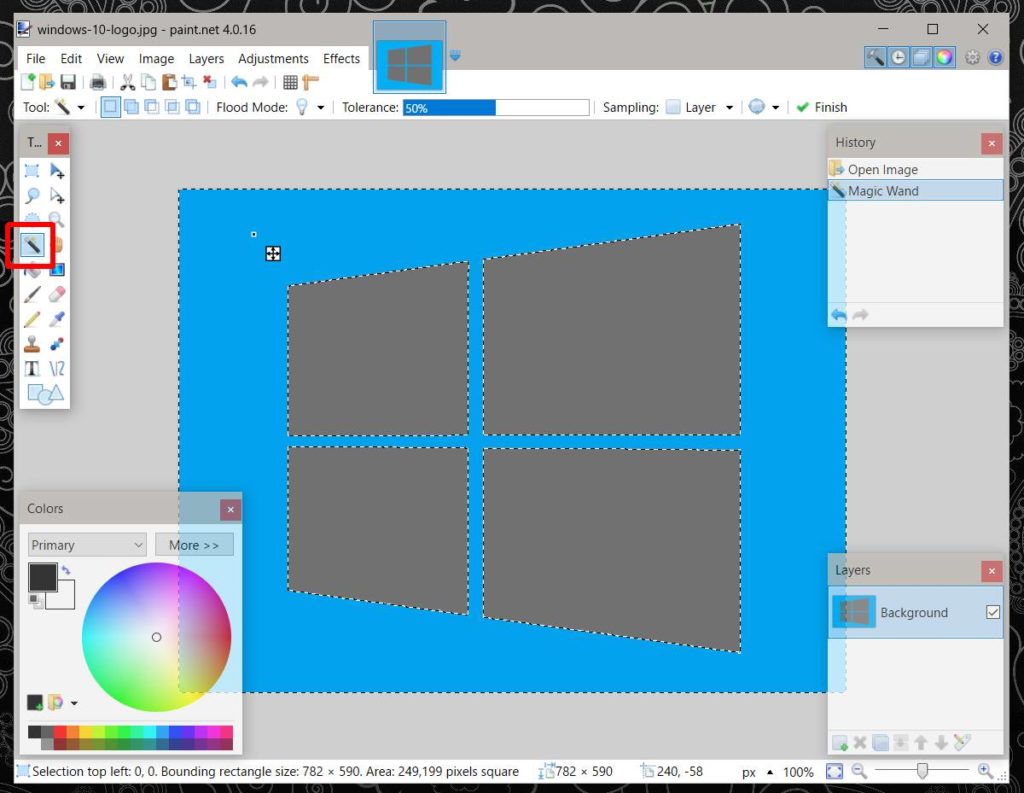Select the Rectangle Select tool

(x=34, y=170)
